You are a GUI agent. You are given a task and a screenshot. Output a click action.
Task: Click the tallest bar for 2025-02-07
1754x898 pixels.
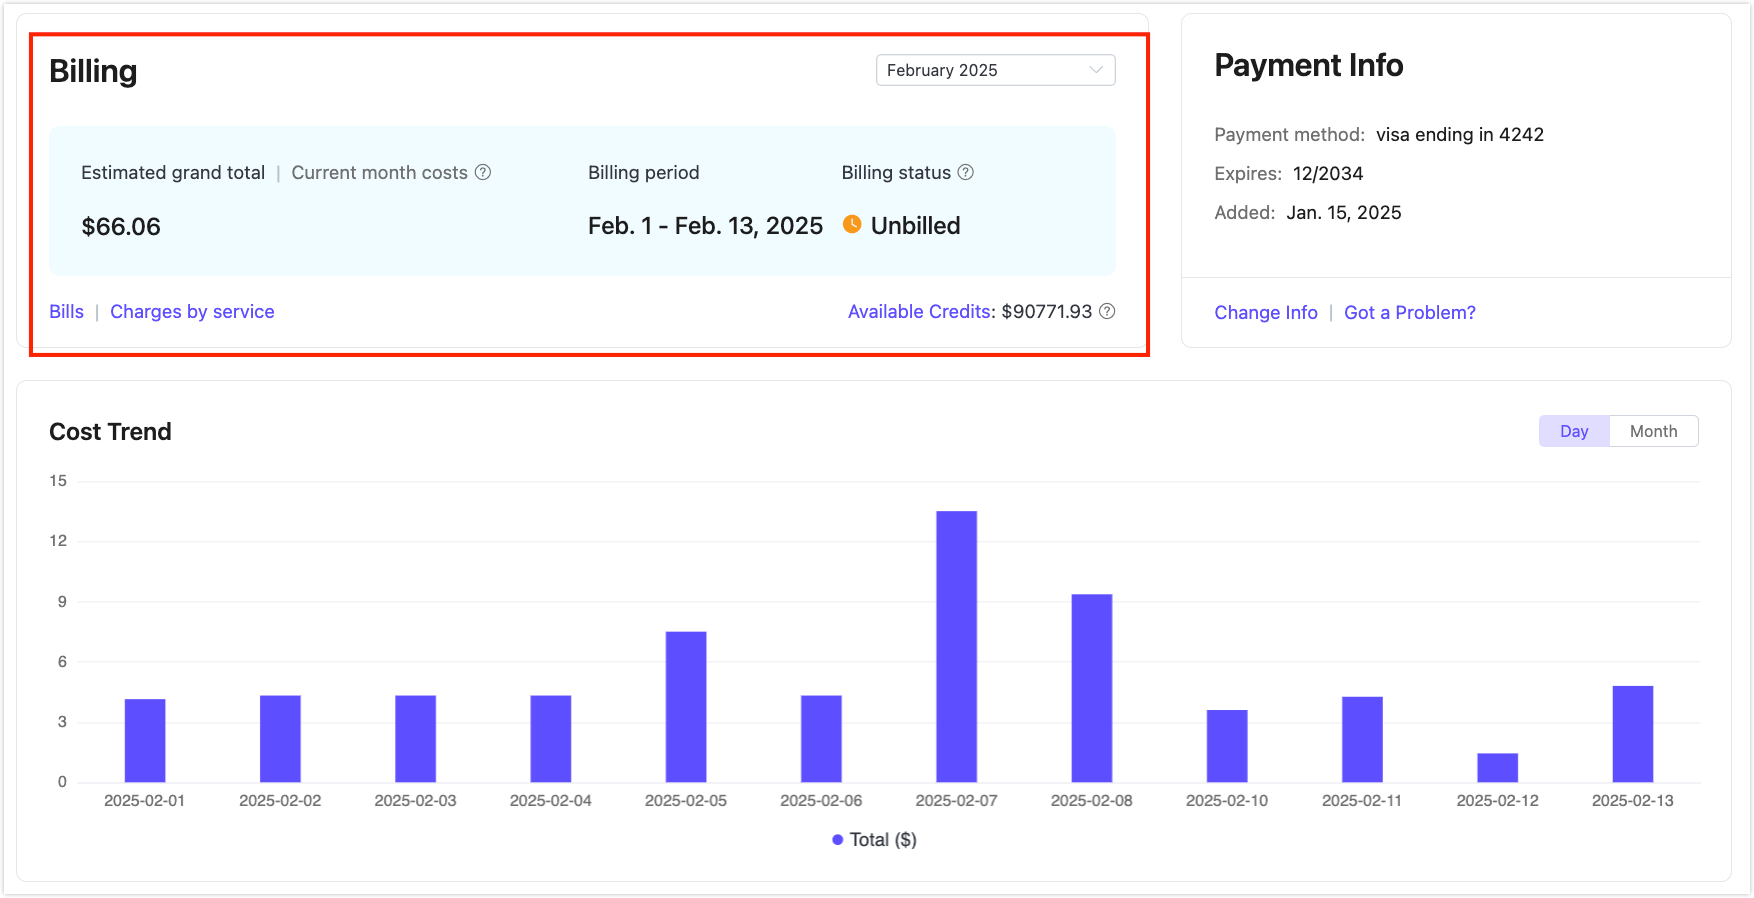click(957, 646)
